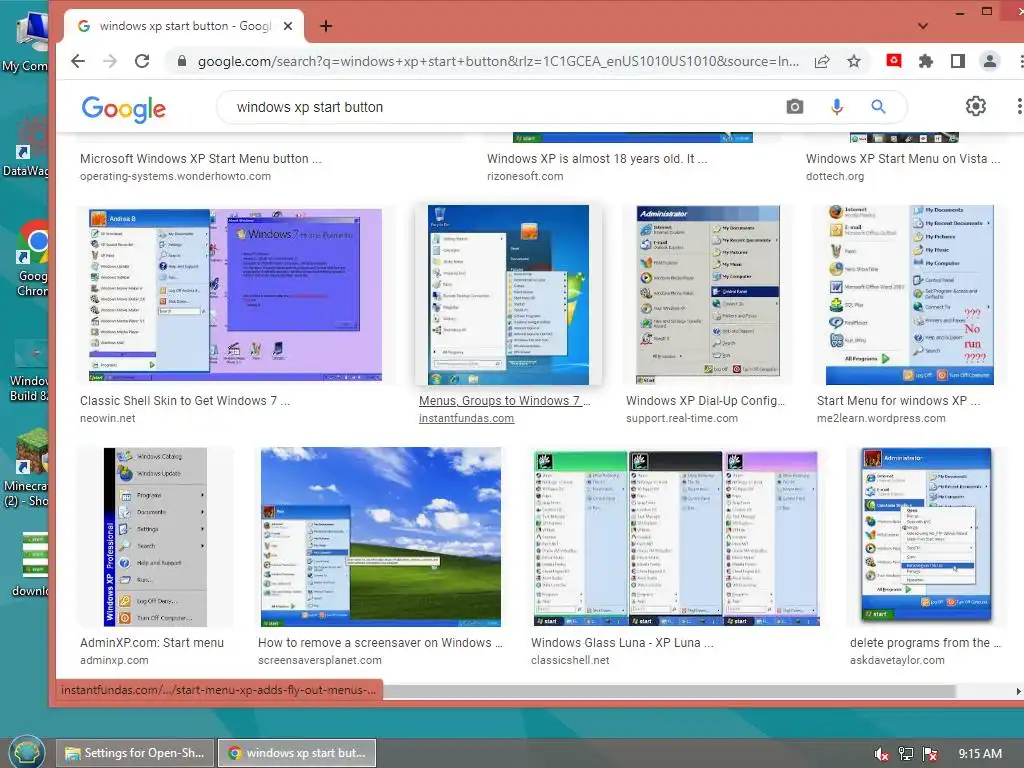Go forward in browser history
Viewport: 1024px width, 768px height.
(110, 61)
